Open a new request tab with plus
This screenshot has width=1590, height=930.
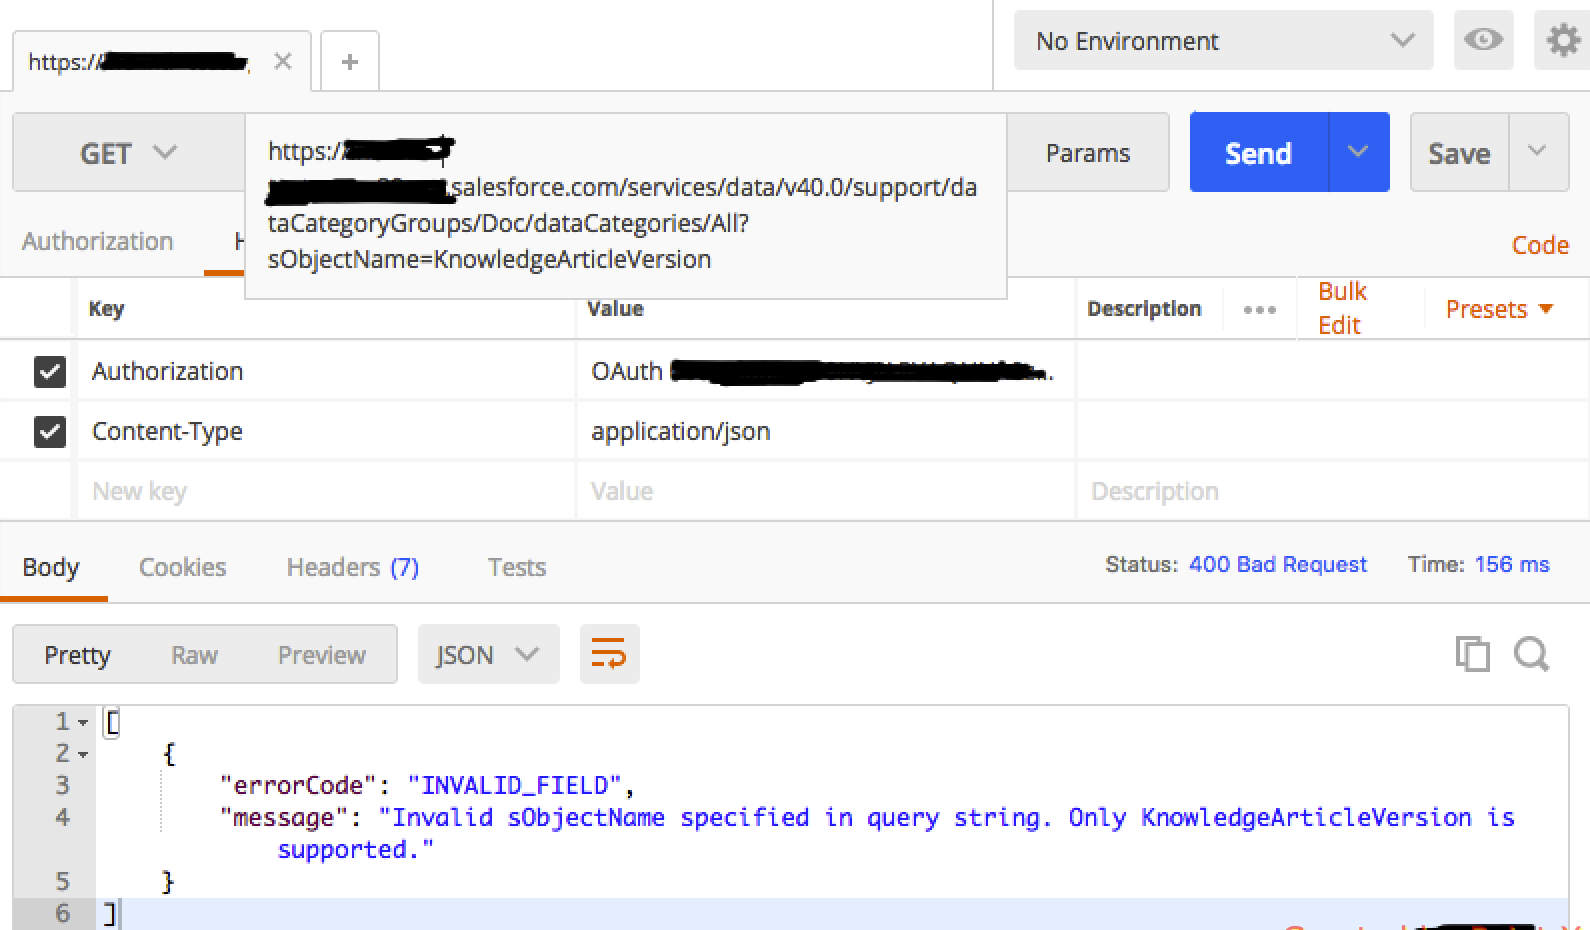(349, 62)
